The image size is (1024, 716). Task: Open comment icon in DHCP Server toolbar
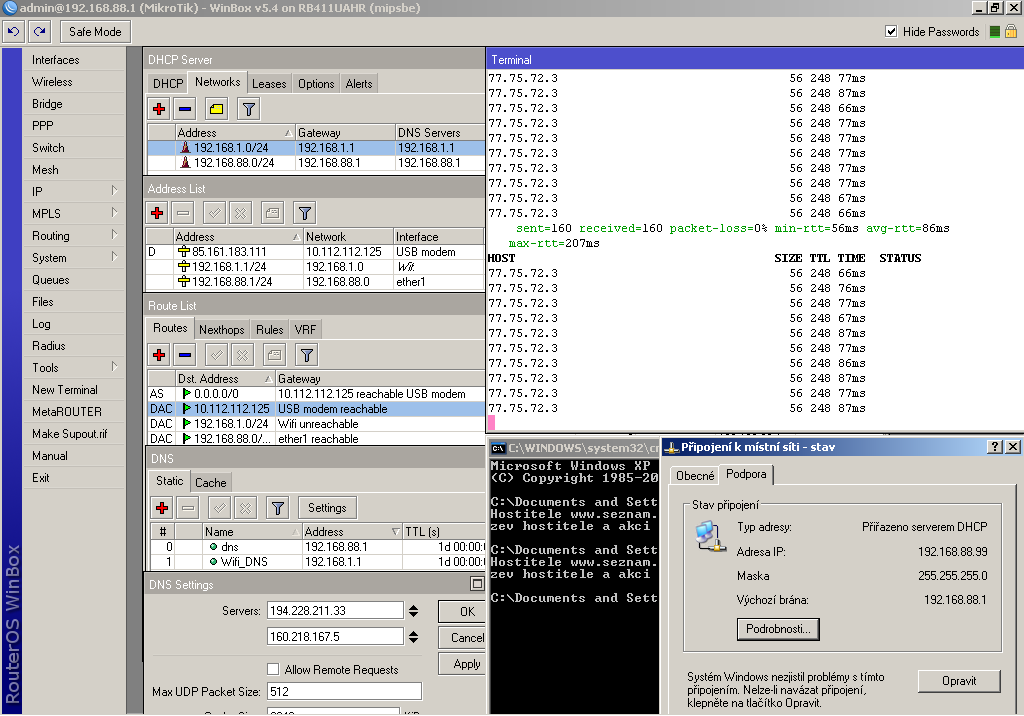click(x=216, y=109)
